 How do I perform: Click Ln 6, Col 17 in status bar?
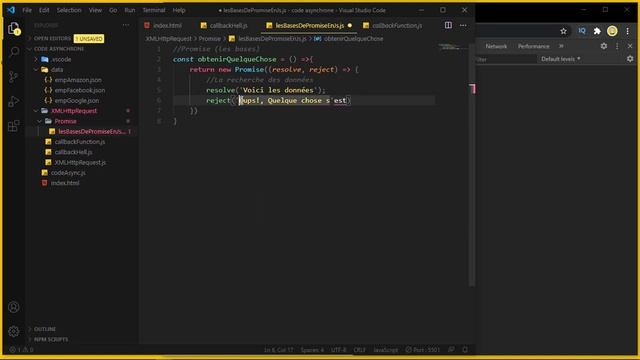click(278, 350)
